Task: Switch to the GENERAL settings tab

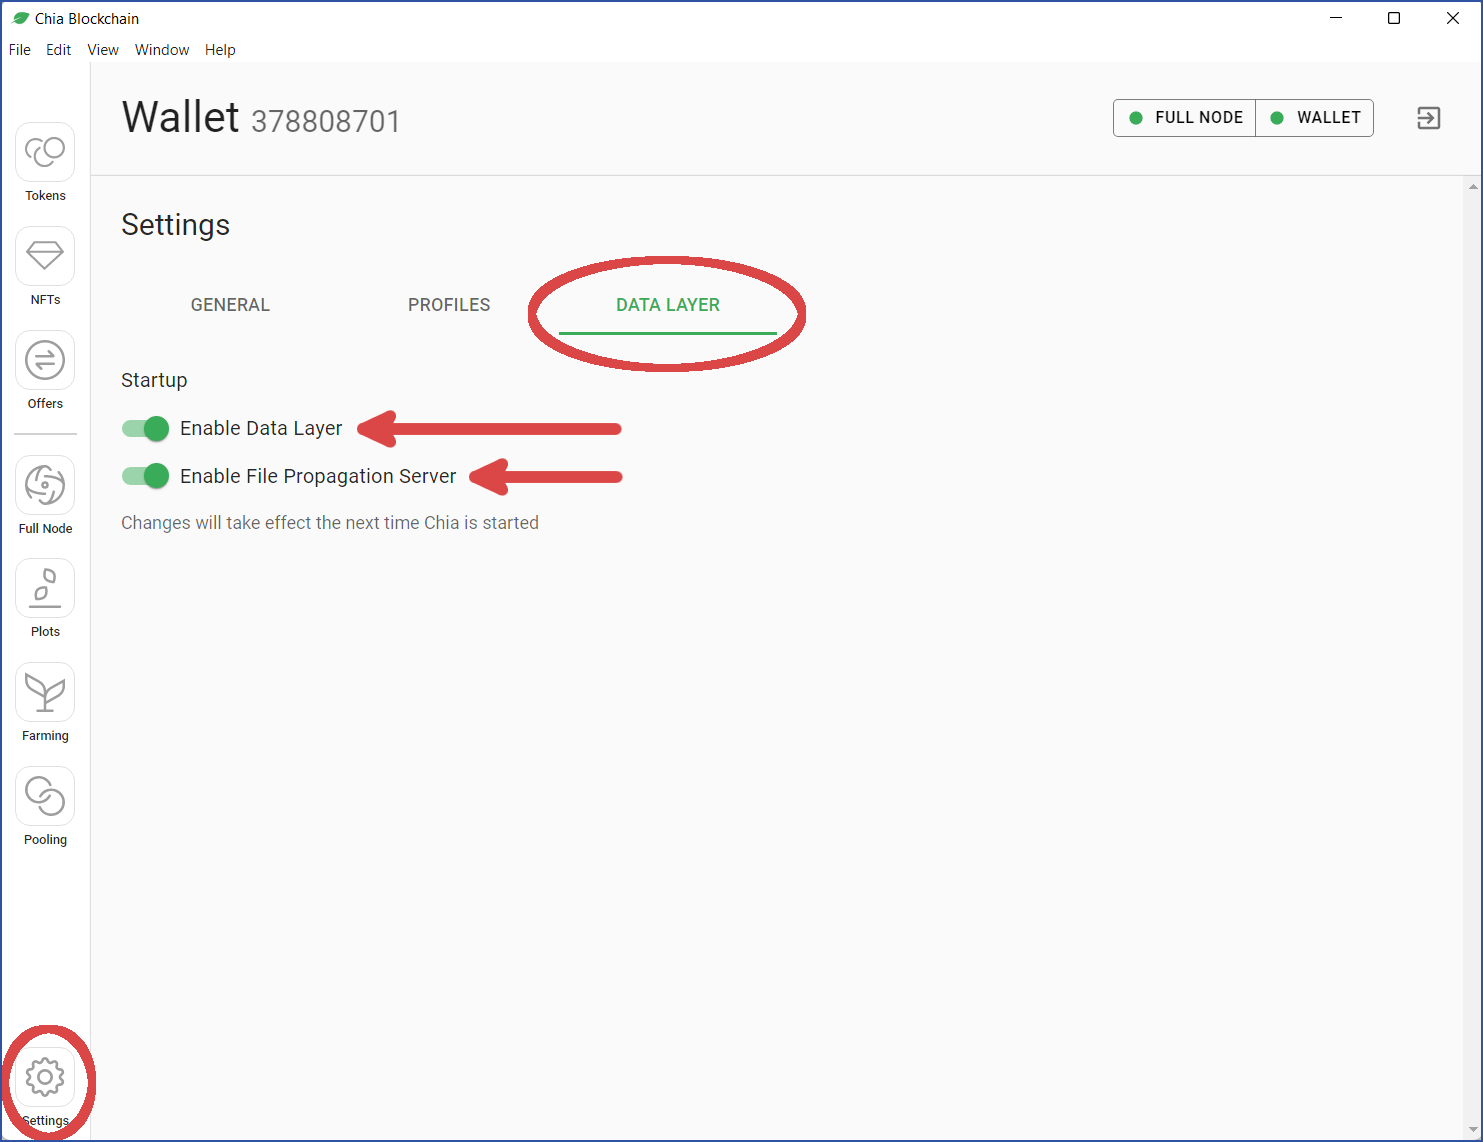Action: (x=230, y=305)
